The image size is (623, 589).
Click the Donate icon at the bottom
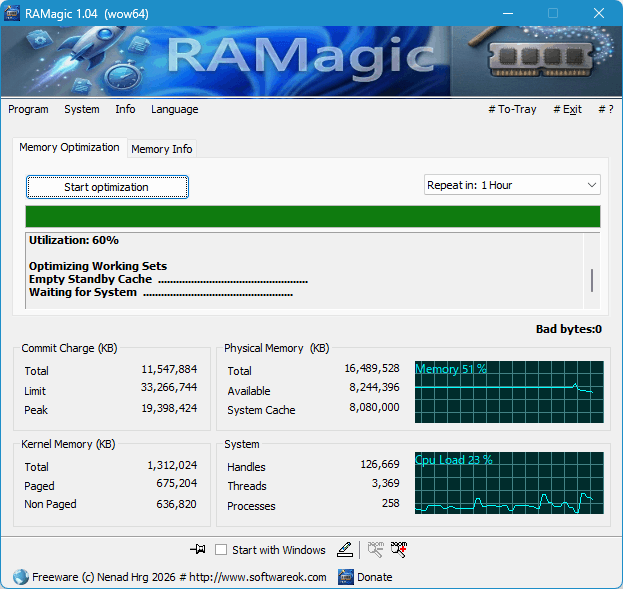coord(346,577)
